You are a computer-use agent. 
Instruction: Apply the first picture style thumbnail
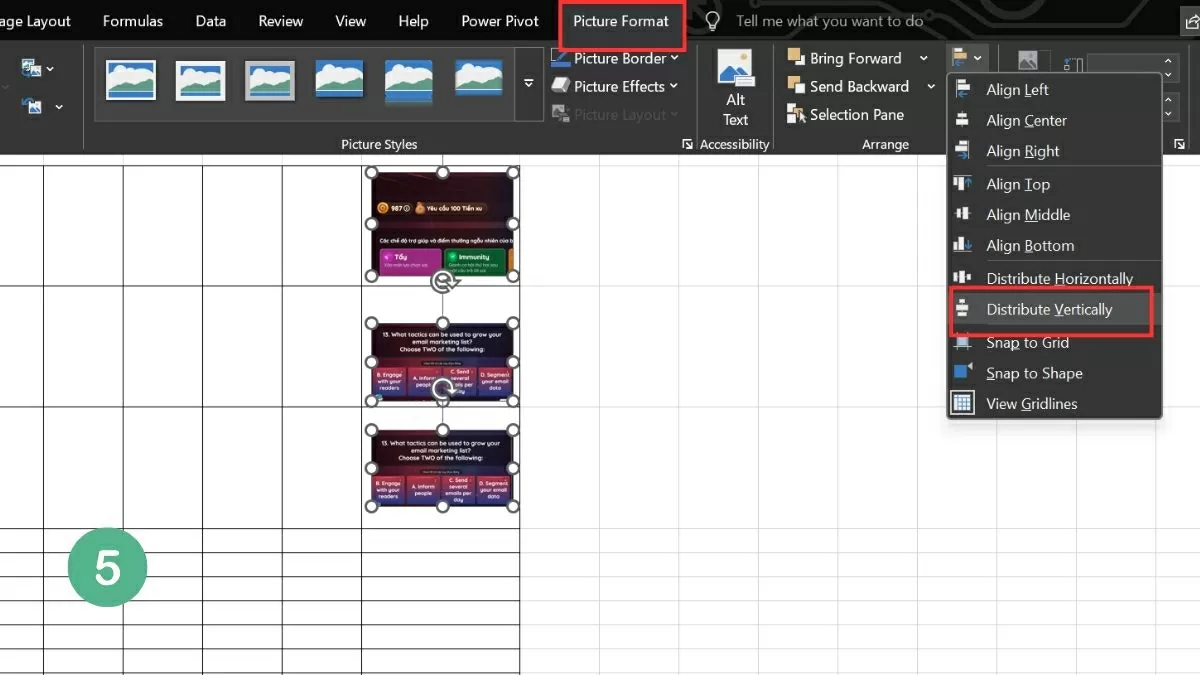131,80
